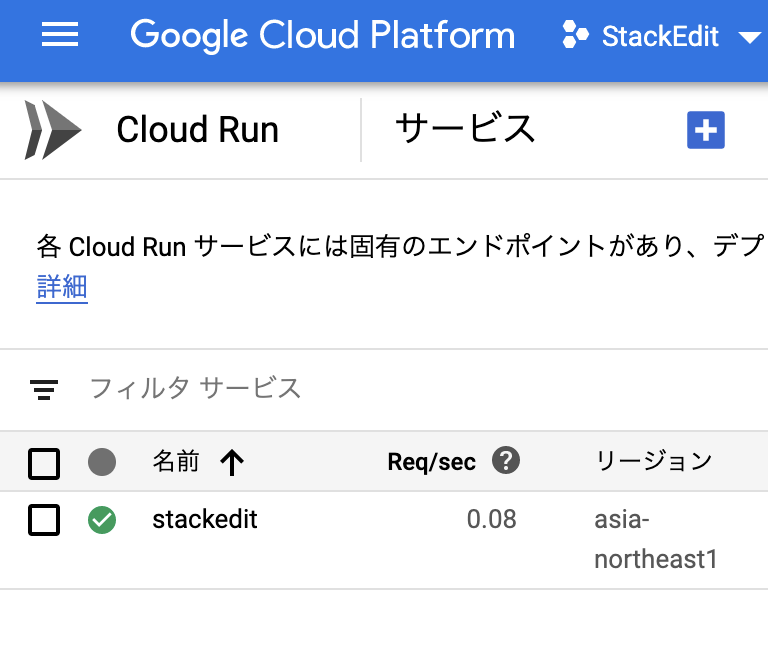Viewport: 768px width, 662px height.
Task: Click the gray status column header circle
Action: click(102, 462)
